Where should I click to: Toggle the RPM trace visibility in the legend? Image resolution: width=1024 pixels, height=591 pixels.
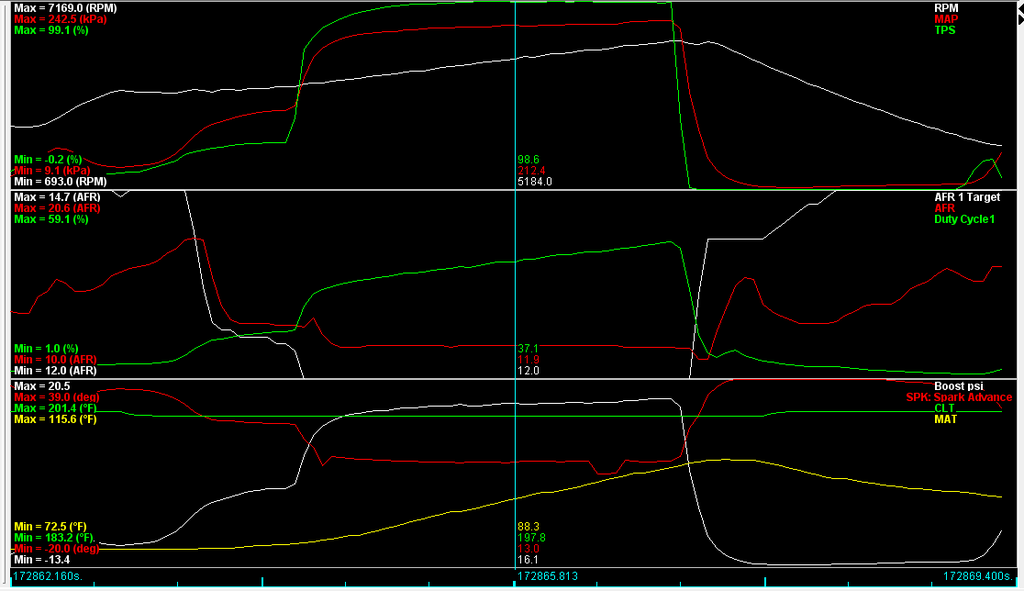click(x=944, y=6)
